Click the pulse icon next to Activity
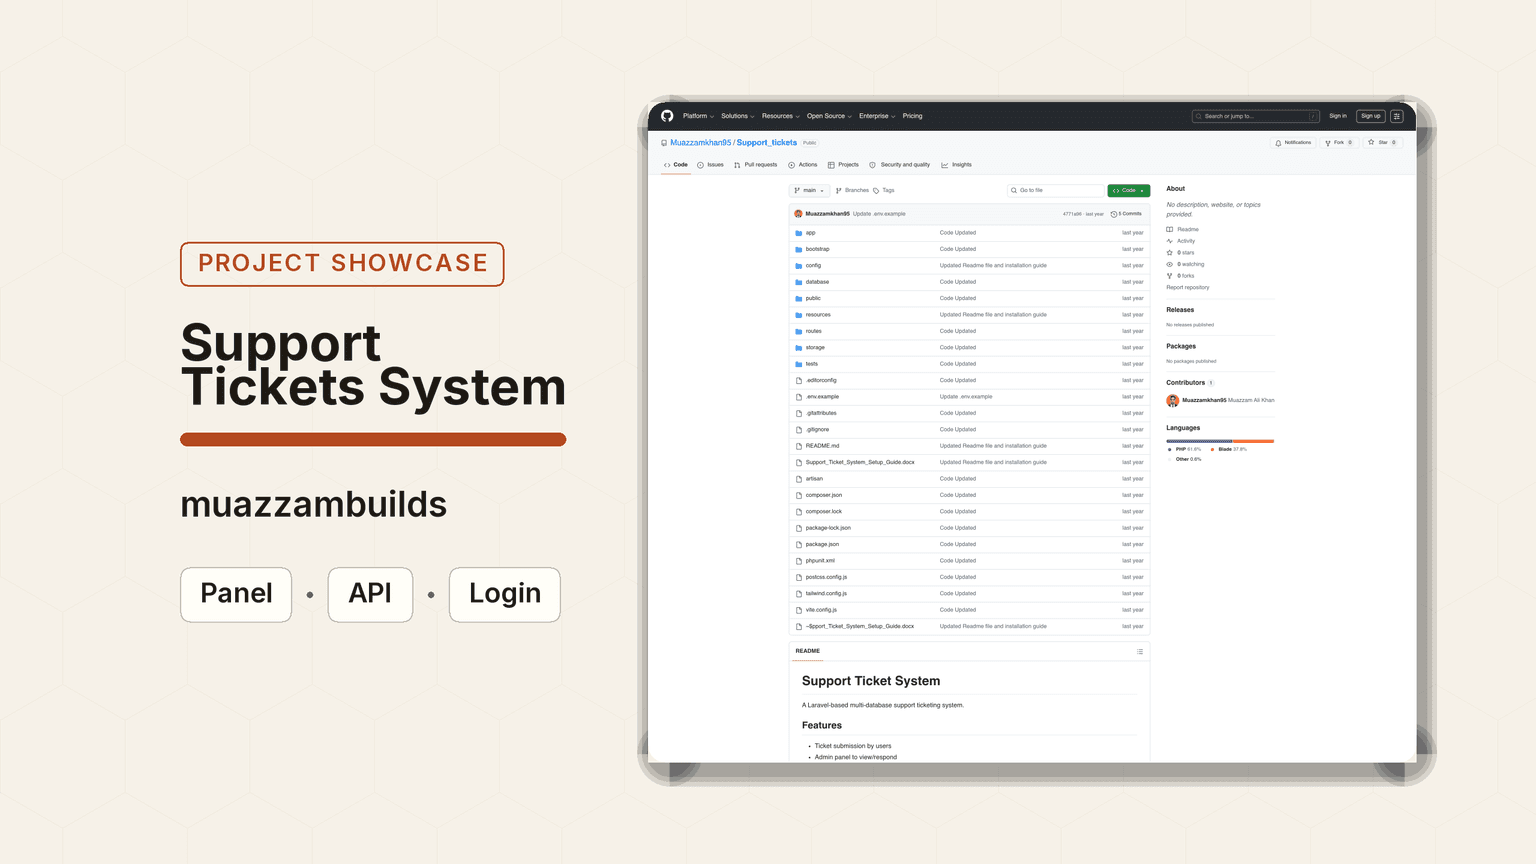This screenshot has width=1536, height=864. pyautogui.click(x=1170, y=241)
